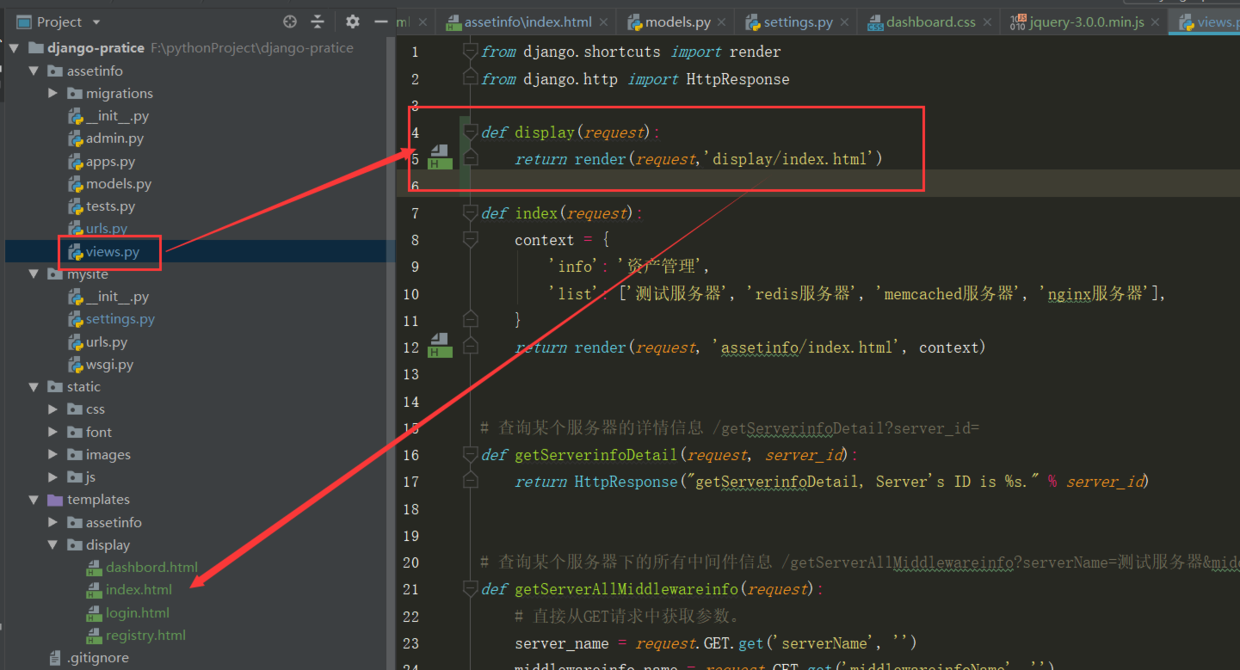This screenshot has height=670, width=1240.
Task: Click the Collapse All icon in Project toolbar
Action: [317, 21]
